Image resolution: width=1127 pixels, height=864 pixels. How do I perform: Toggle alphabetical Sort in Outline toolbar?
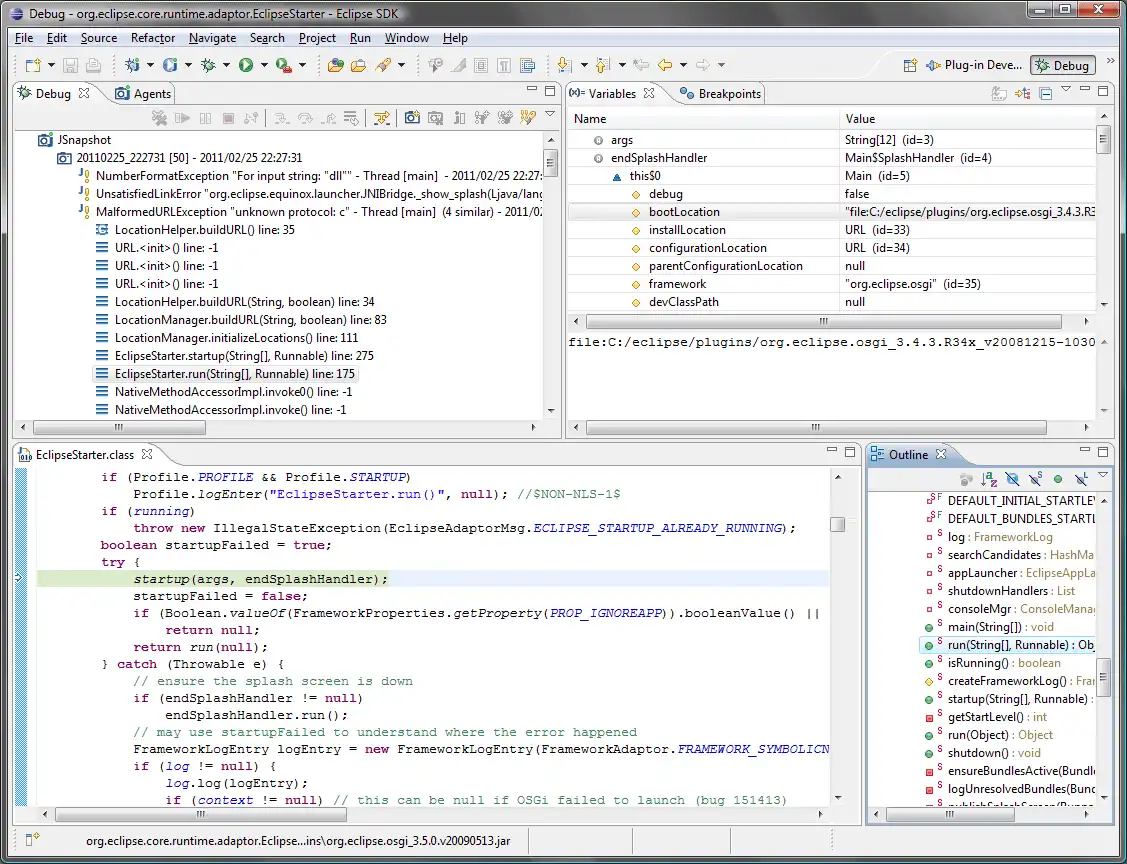pos(989,479)
